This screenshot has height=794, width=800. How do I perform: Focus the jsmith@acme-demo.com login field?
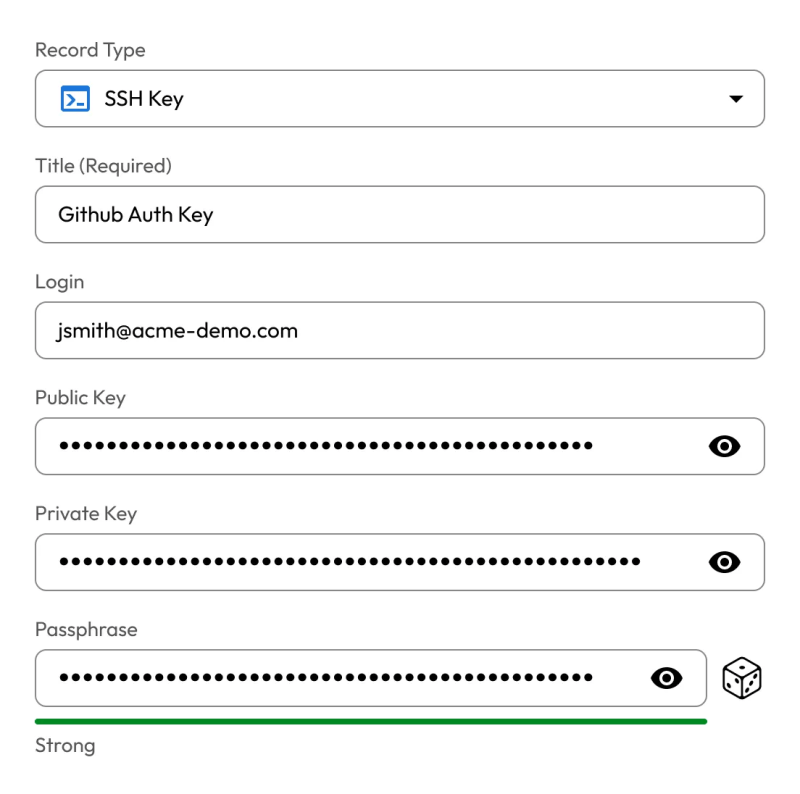tap(399, 330)
